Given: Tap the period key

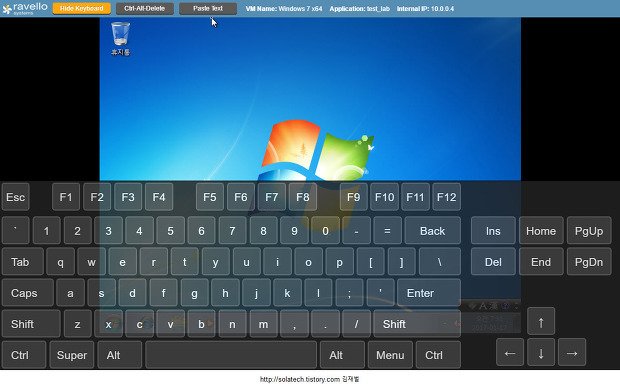Looking at the screenshot, I should pos(325,324).
